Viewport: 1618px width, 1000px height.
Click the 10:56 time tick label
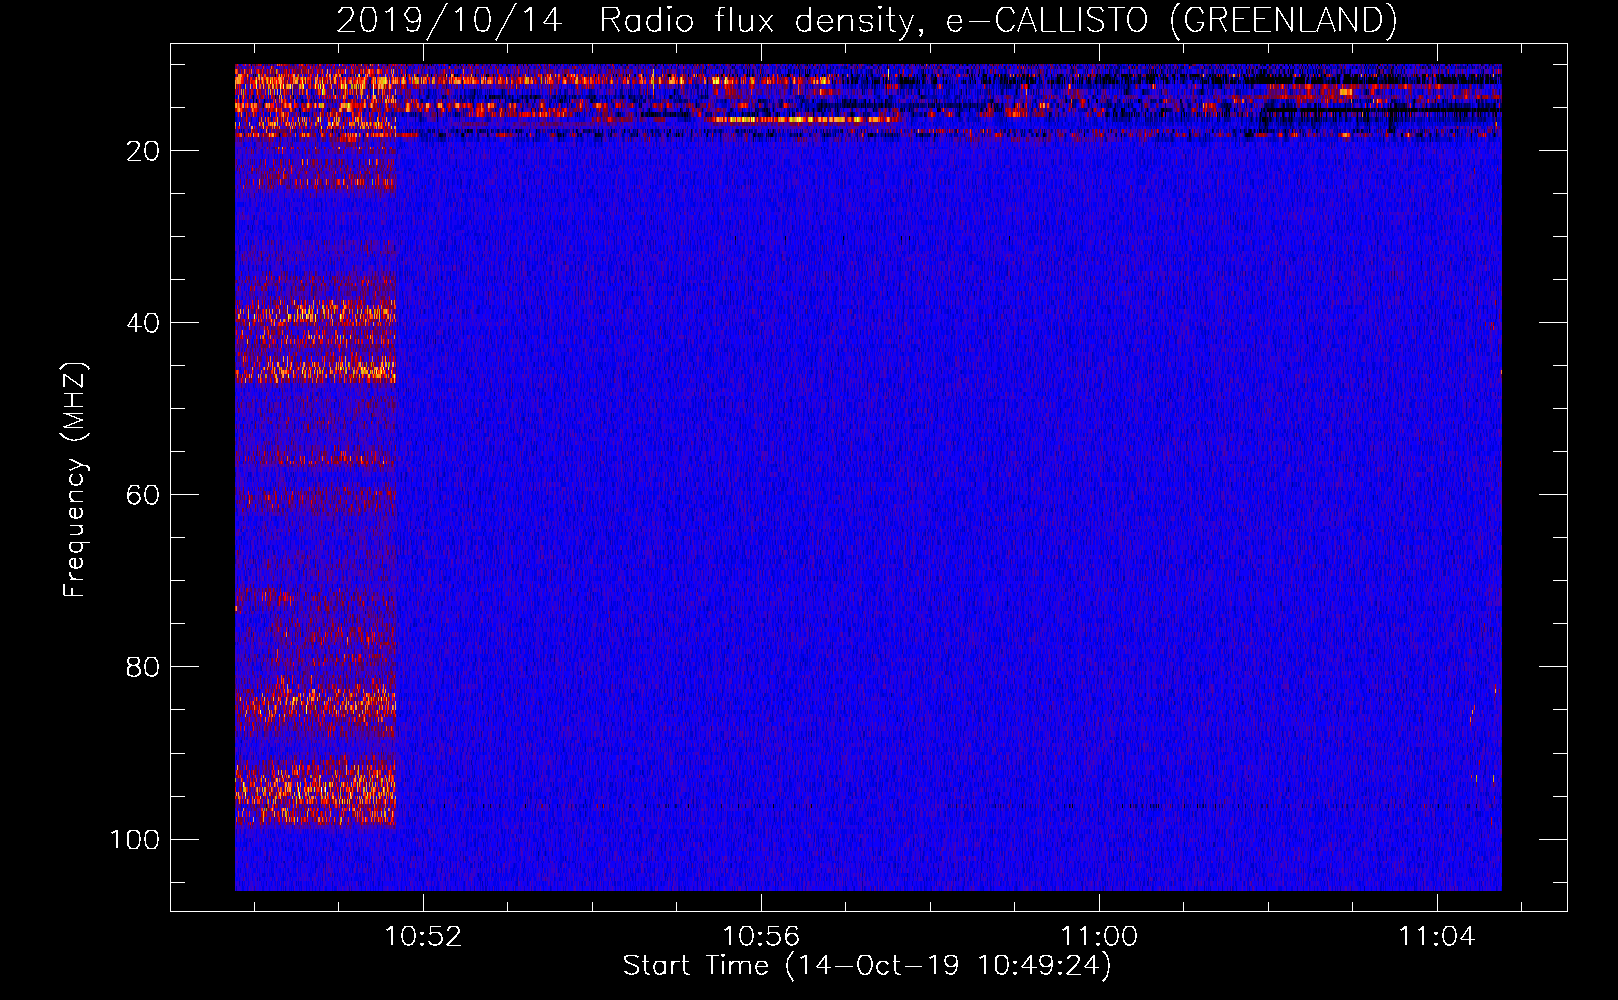coord(762,937)
